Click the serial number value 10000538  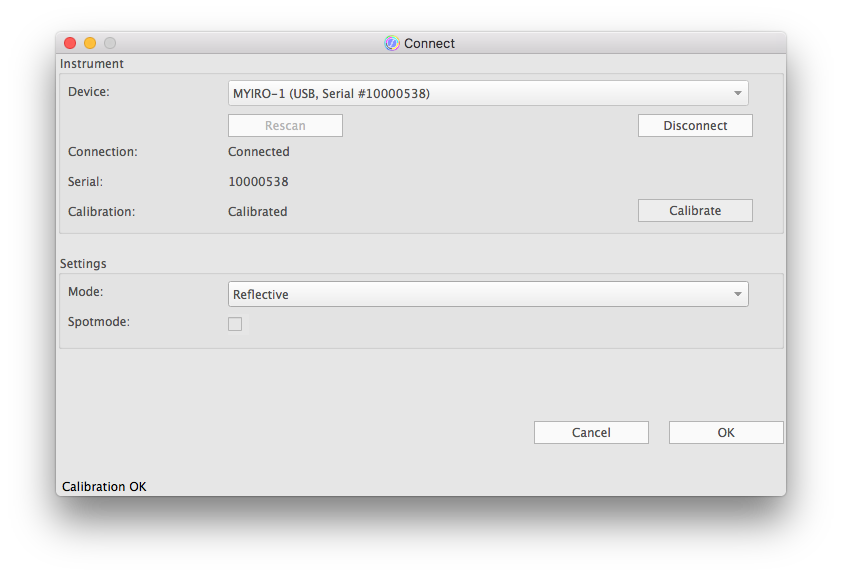[259, 182]
